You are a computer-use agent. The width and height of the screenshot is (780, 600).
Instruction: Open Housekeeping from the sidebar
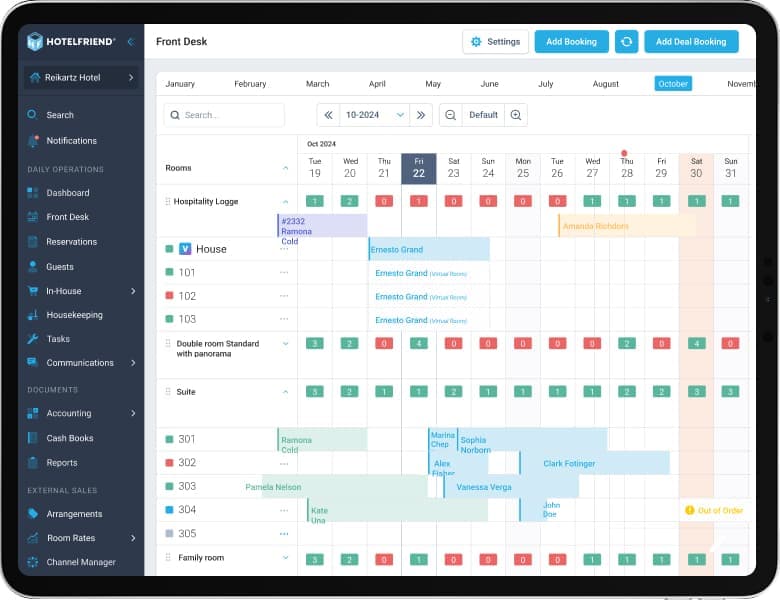75,315
